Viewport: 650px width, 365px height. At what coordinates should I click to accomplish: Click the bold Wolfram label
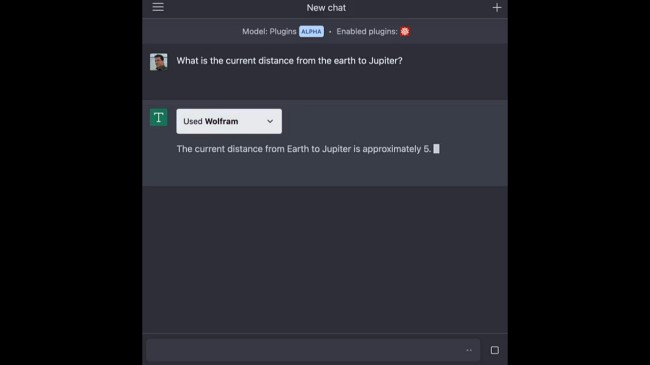[x=221, y=121]
